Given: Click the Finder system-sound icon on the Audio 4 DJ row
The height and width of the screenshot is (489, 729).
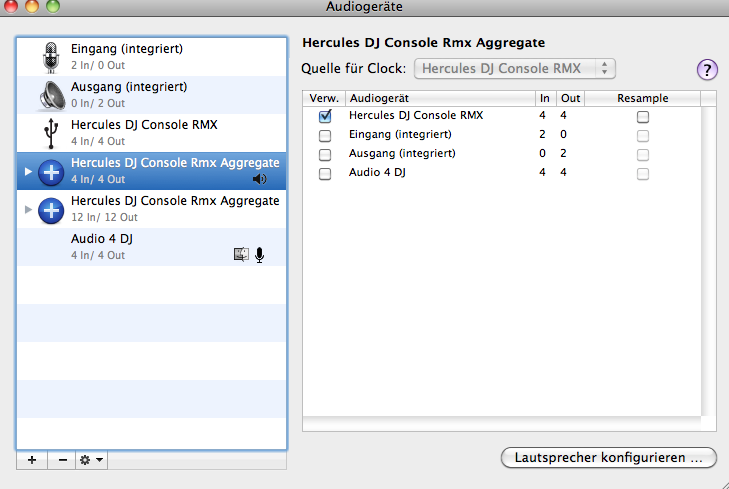Looking at the screenshot, I should [x=241, y=254].
